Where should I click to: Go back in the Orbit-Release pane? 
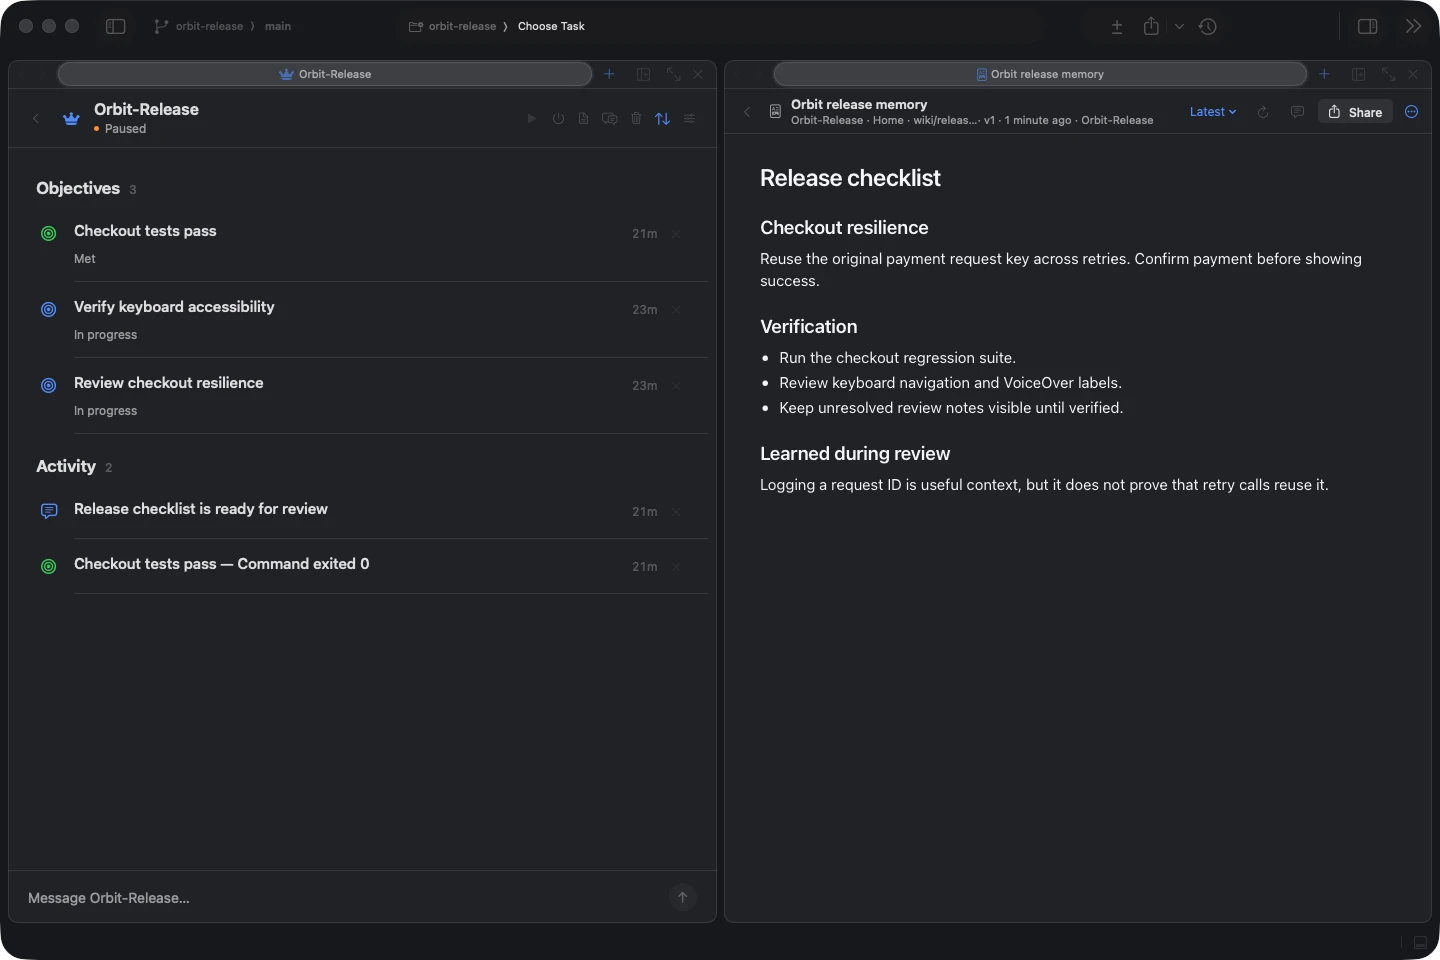(36, 118)
